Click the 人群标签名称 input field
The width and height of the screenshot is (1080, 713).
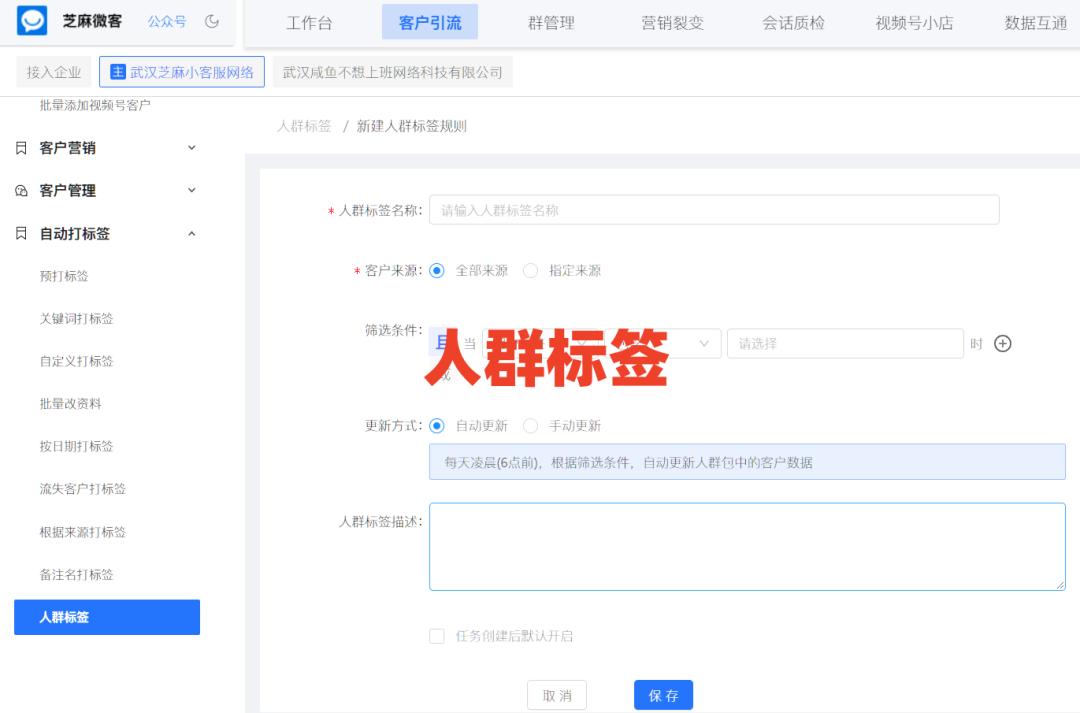tap(713, 209)
